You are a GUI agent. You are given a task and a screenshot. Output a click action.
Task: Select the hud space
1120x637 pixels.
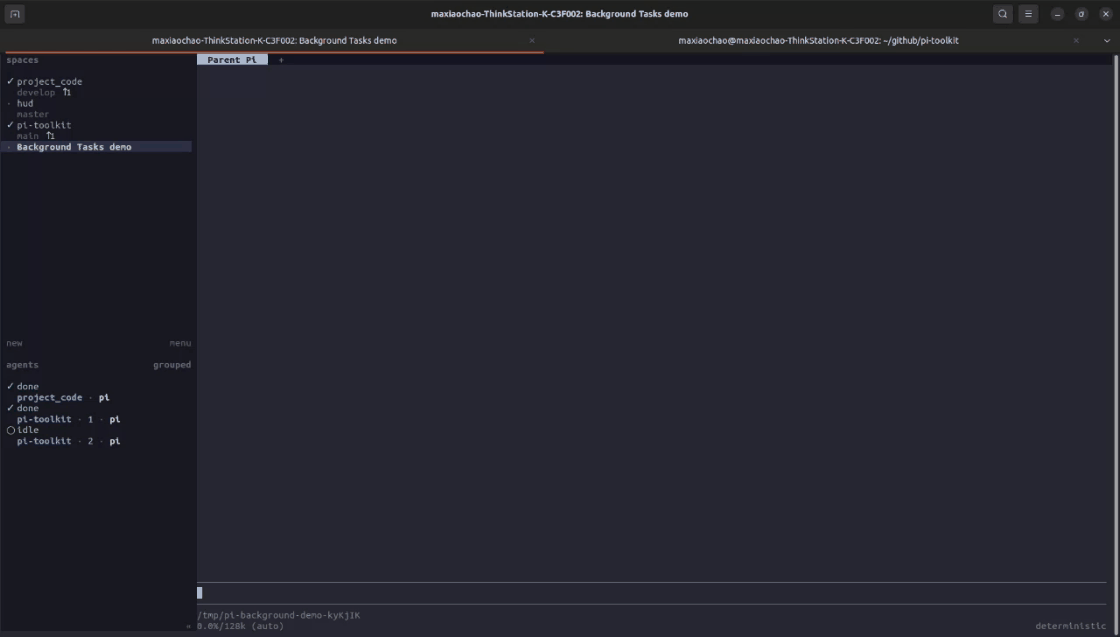tap(25, 104)
